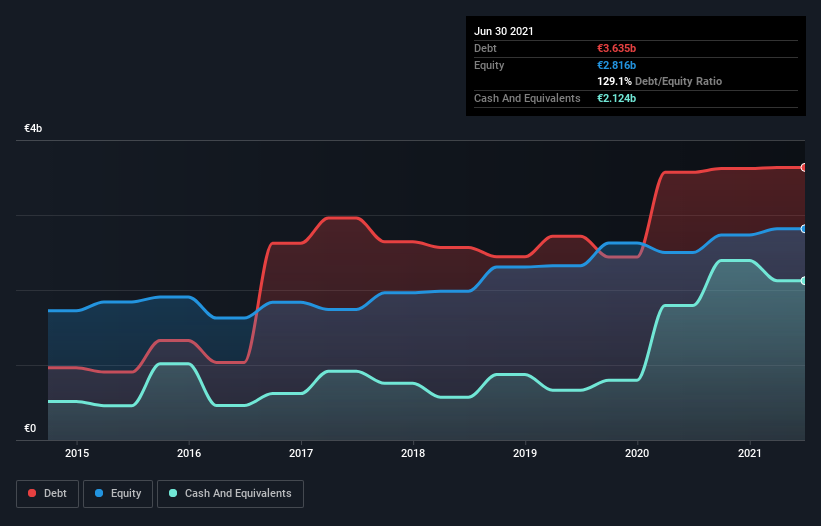The height and width of the screenshot is (526, 821).
Task: Toggle the Equity legend button
Action: click(118, 494)
